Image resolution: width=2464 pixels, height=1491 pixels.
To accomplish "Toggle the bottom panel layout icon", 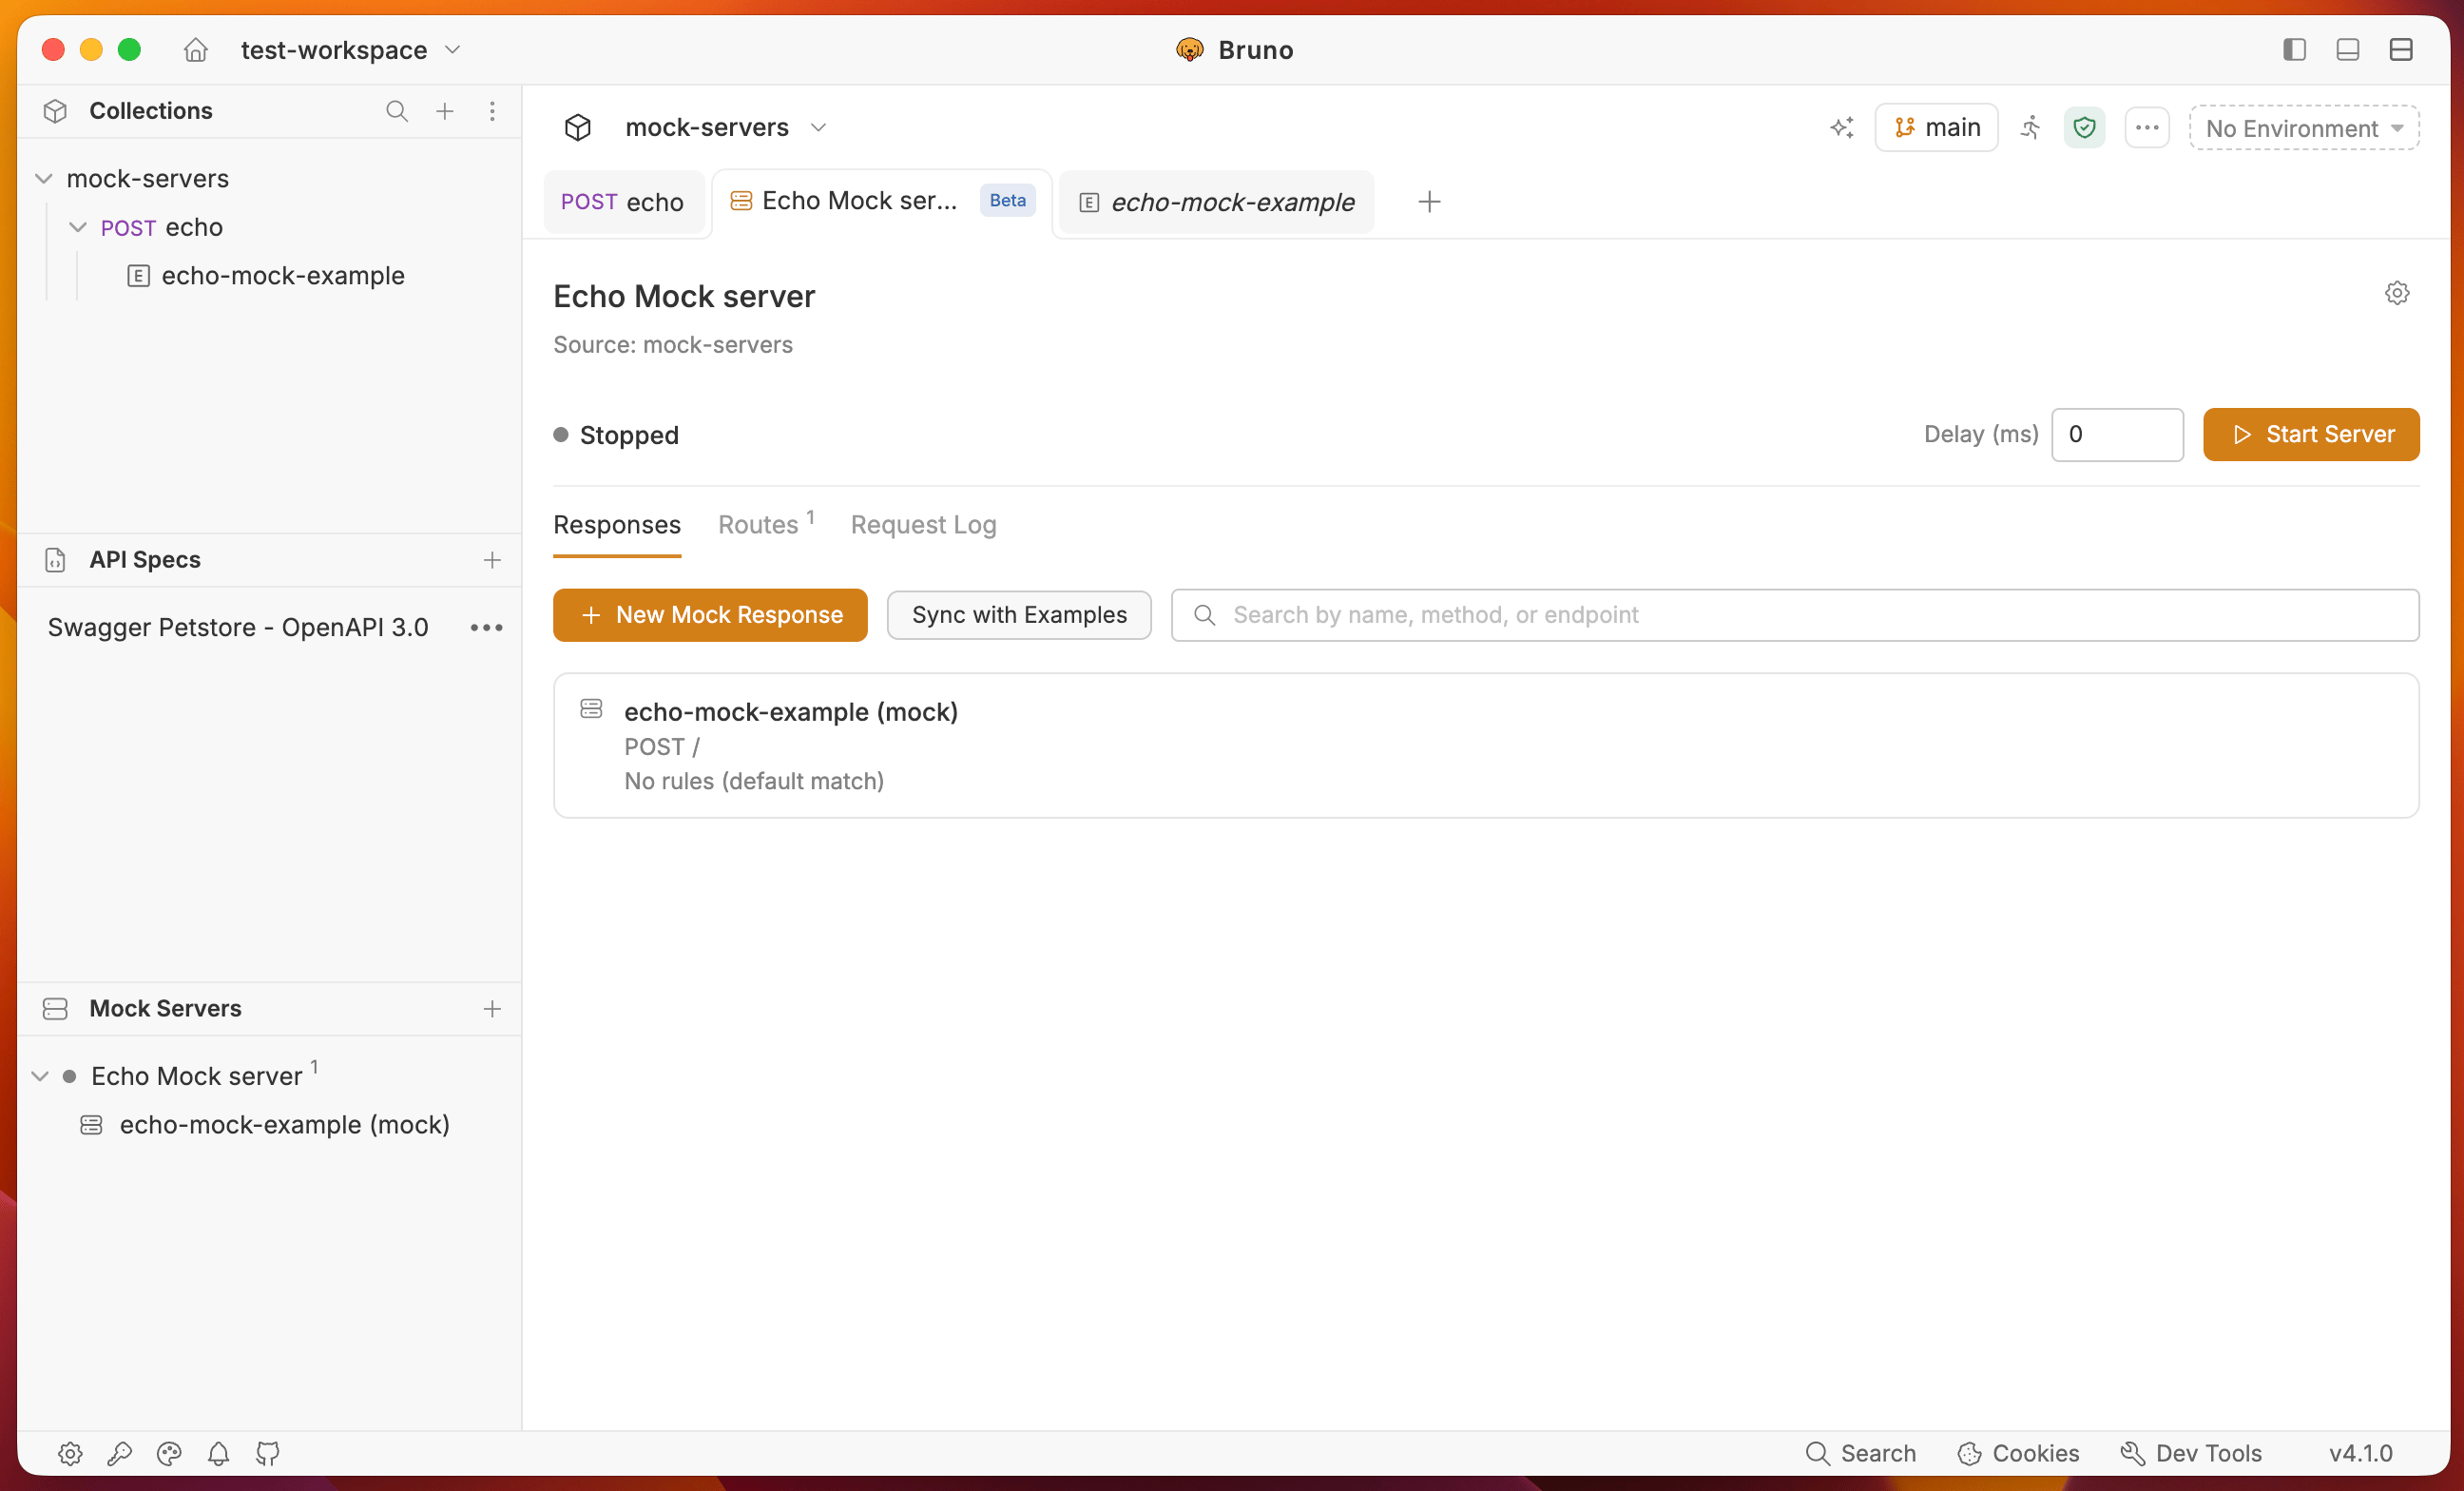I will (x=2347, y=49).
